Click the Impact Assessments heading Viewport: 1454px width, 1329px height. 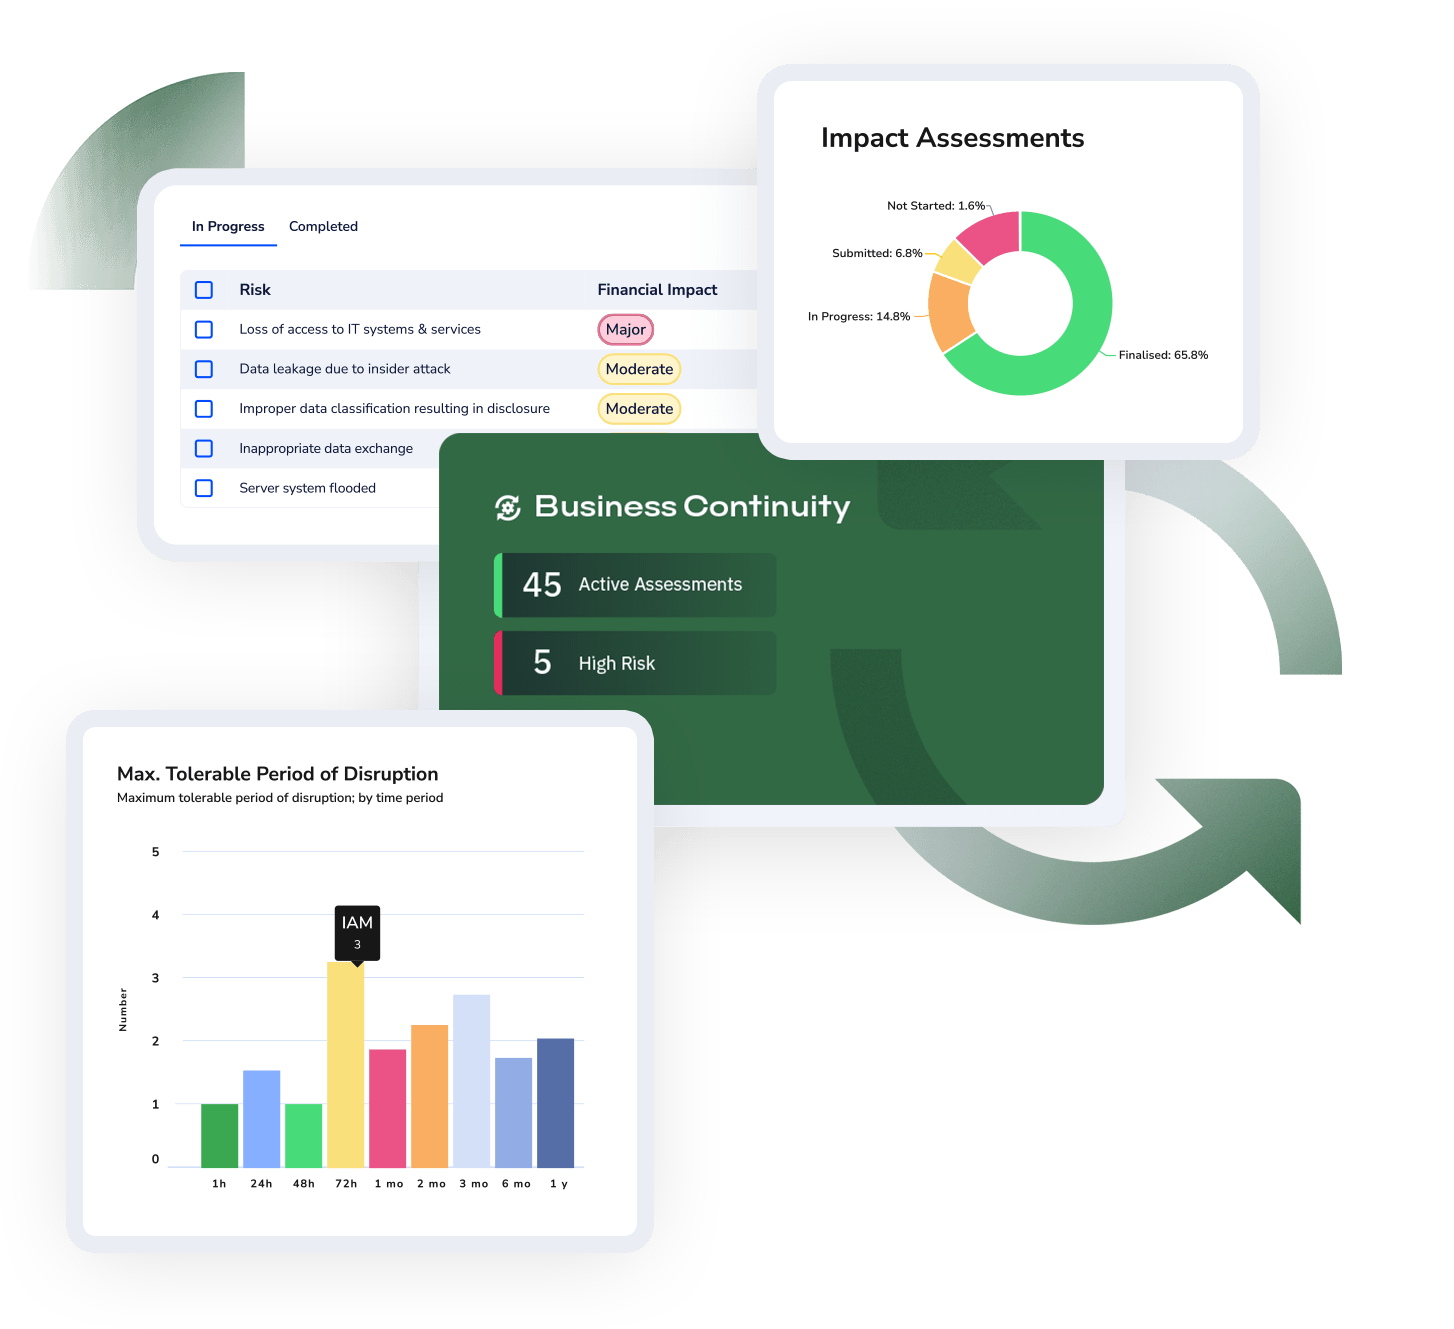952,138
